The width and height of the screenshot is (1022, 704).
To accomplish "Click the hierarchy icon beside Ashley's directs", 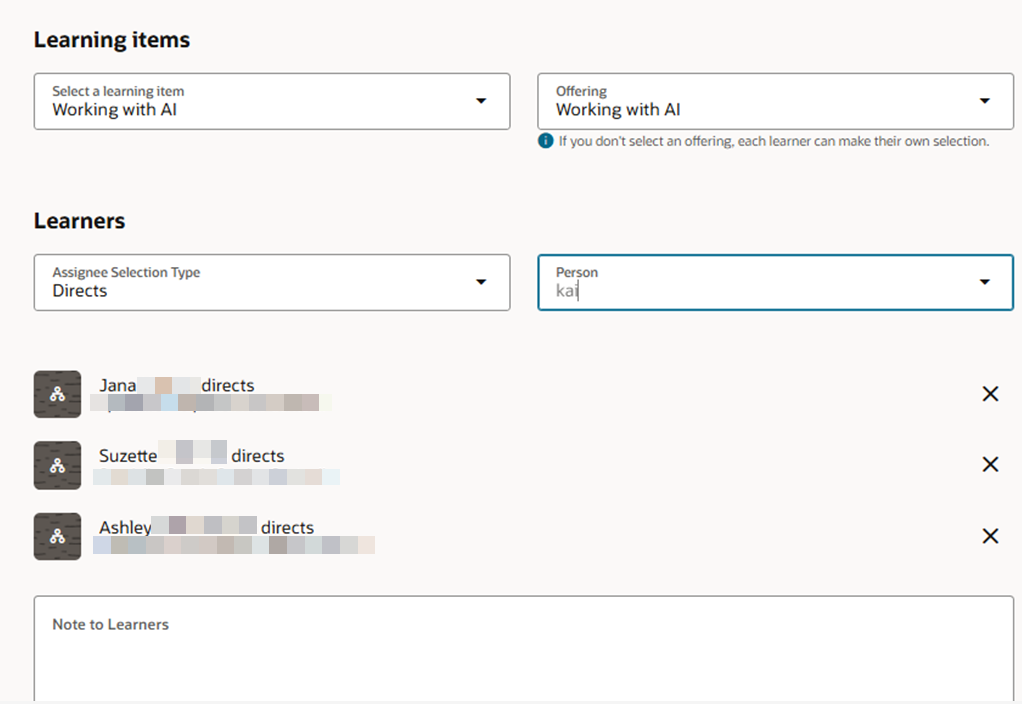I will (57, 536).
